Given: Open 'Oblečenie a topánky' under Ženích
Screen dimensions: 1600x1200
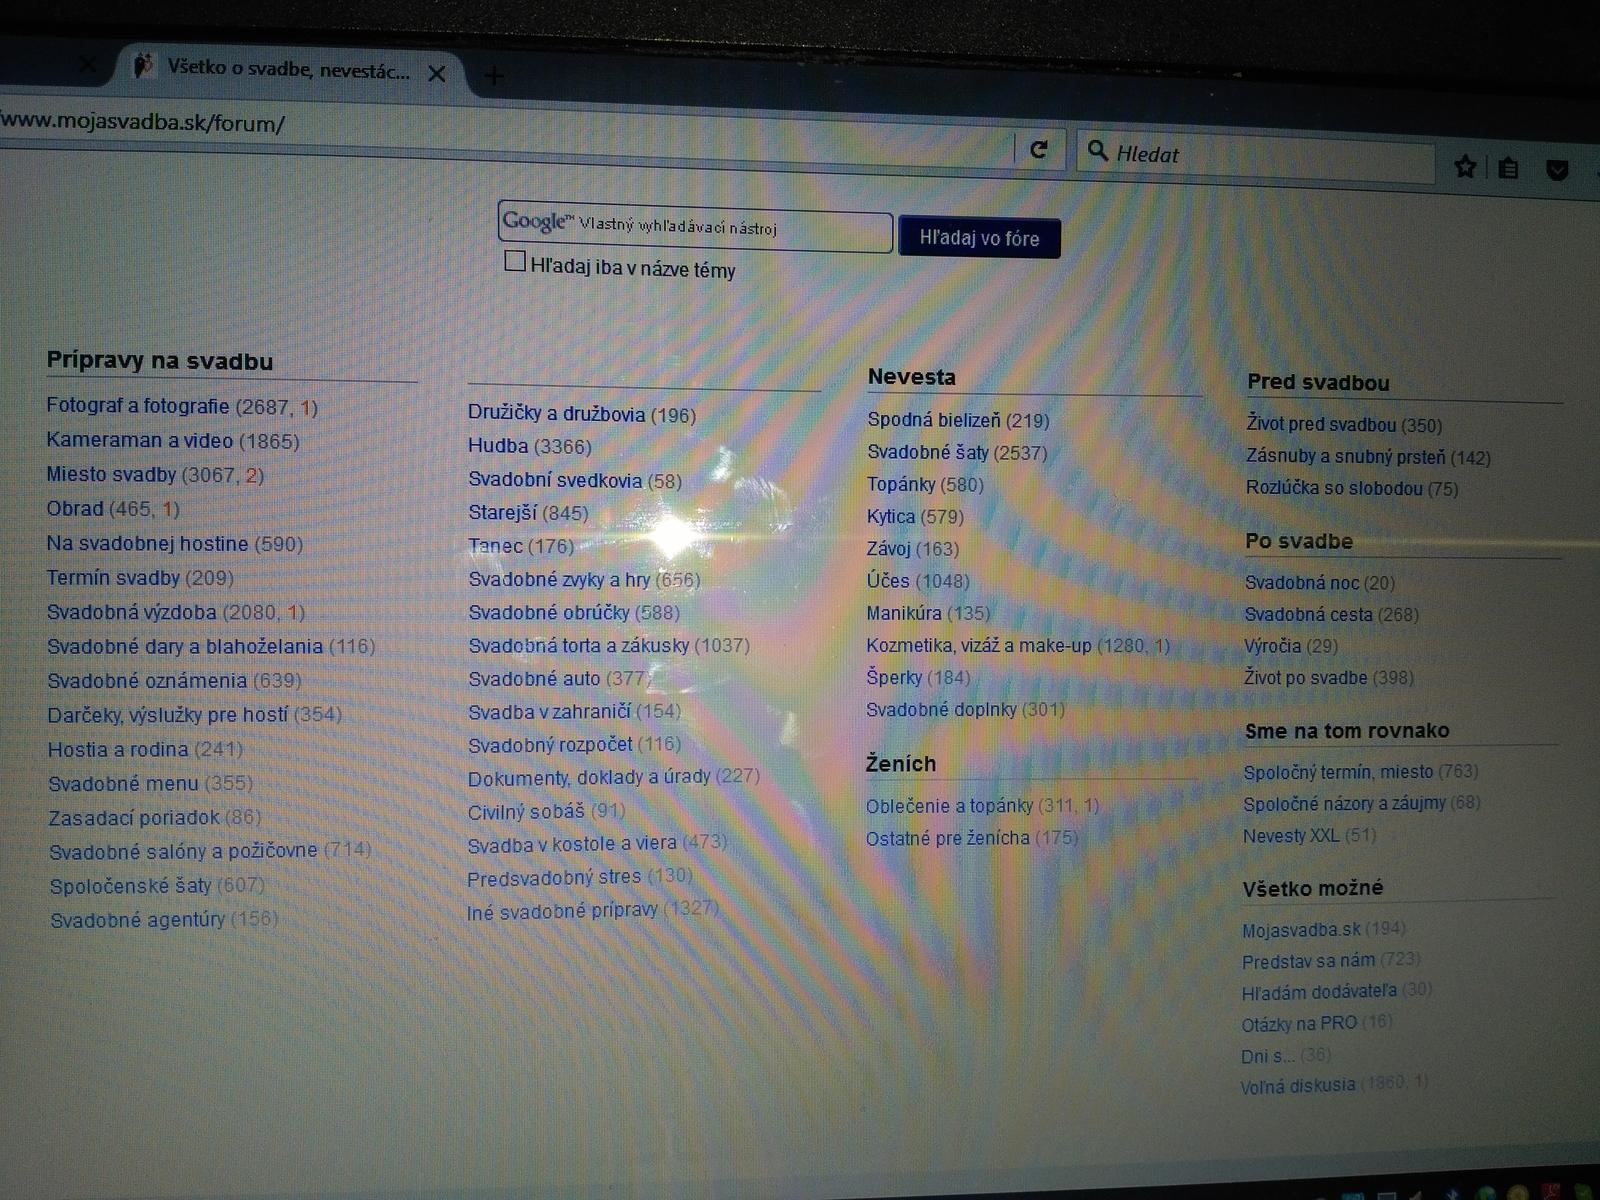Looking at the screenshot, I should pyautogui.click(x=949, y=806).
